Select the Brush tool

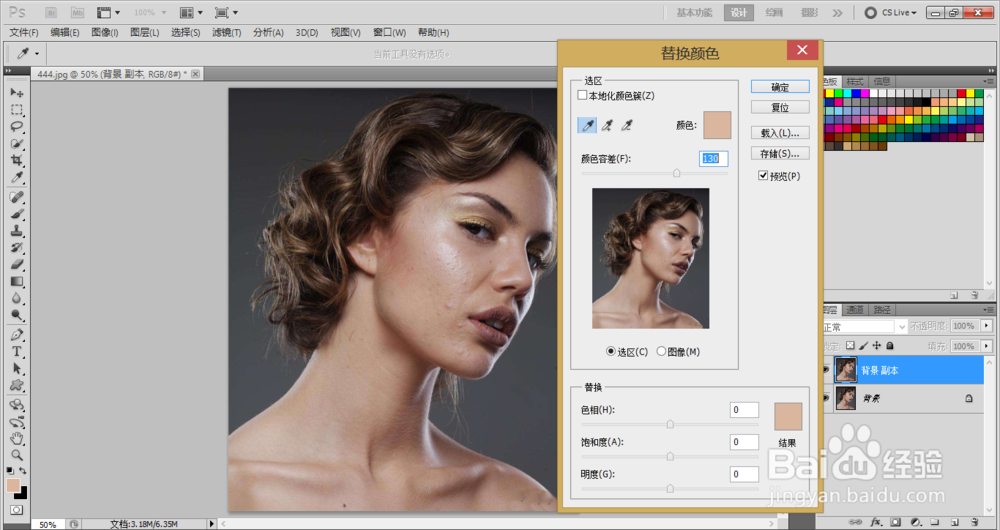point(17,214)
